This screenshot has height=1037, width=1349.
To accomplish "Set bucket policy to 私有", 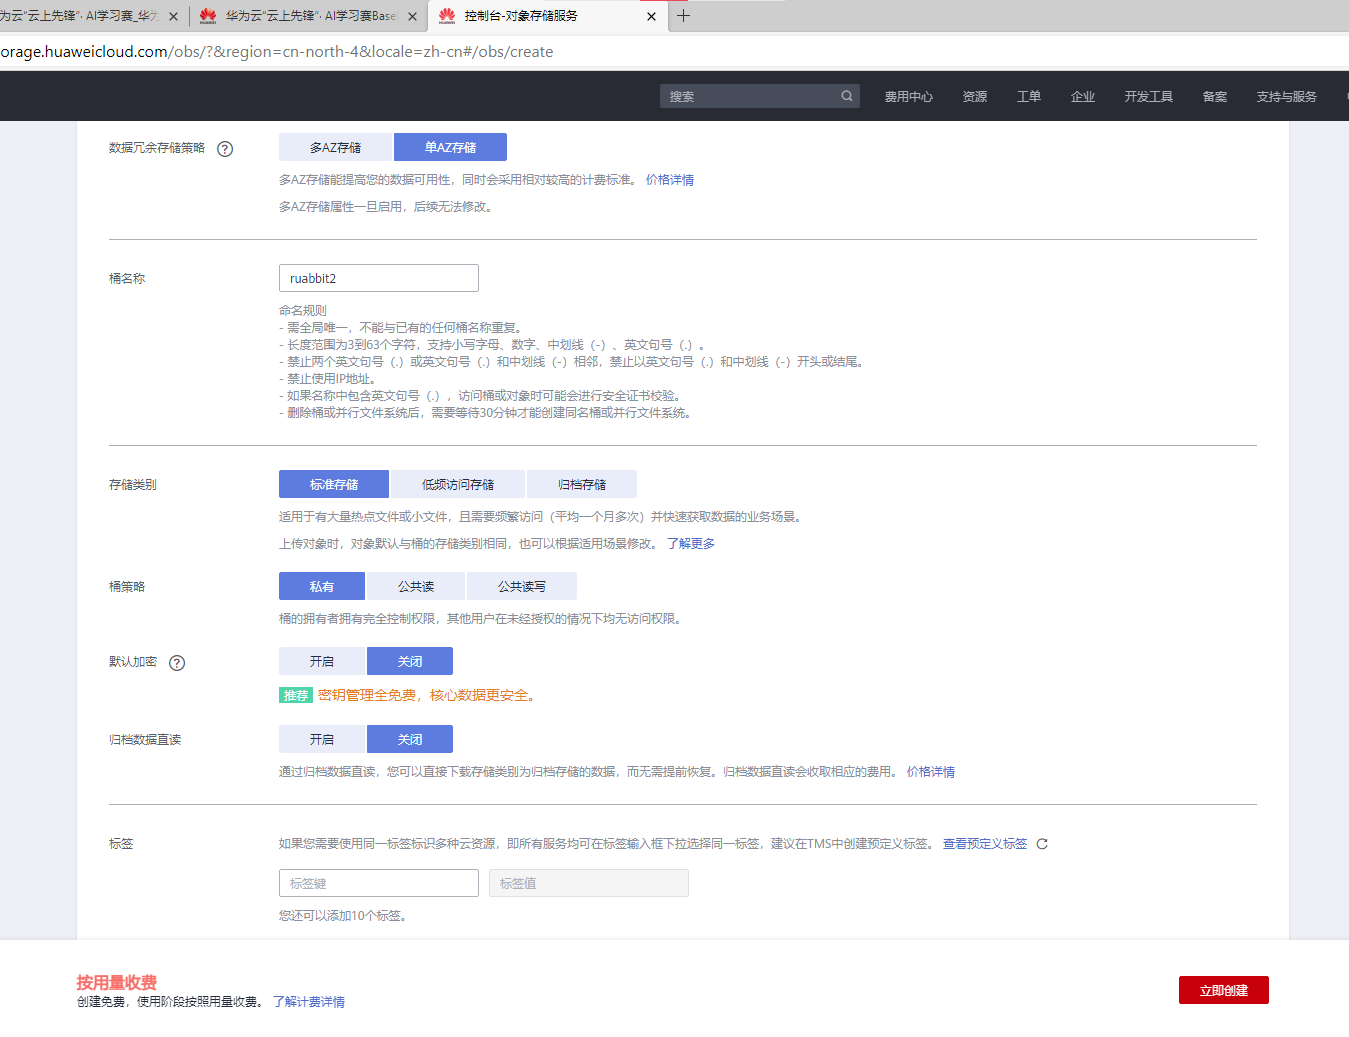I will tap(322, 586).
